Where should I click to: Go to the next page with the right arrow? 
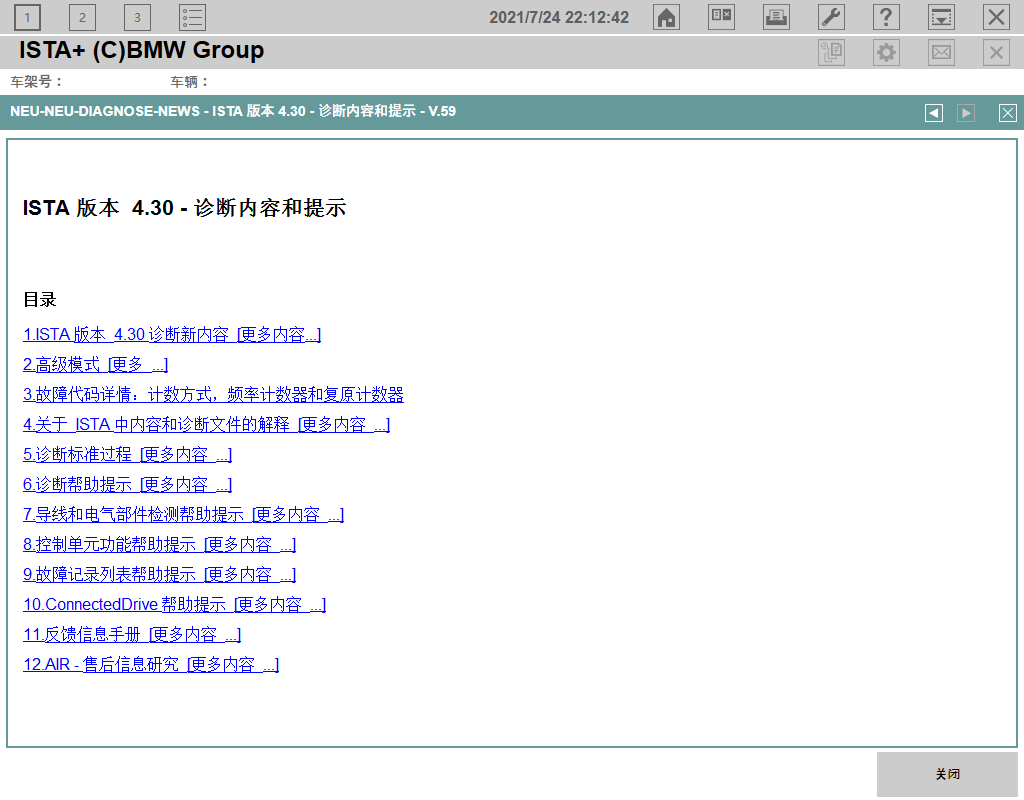pos(966,113)
